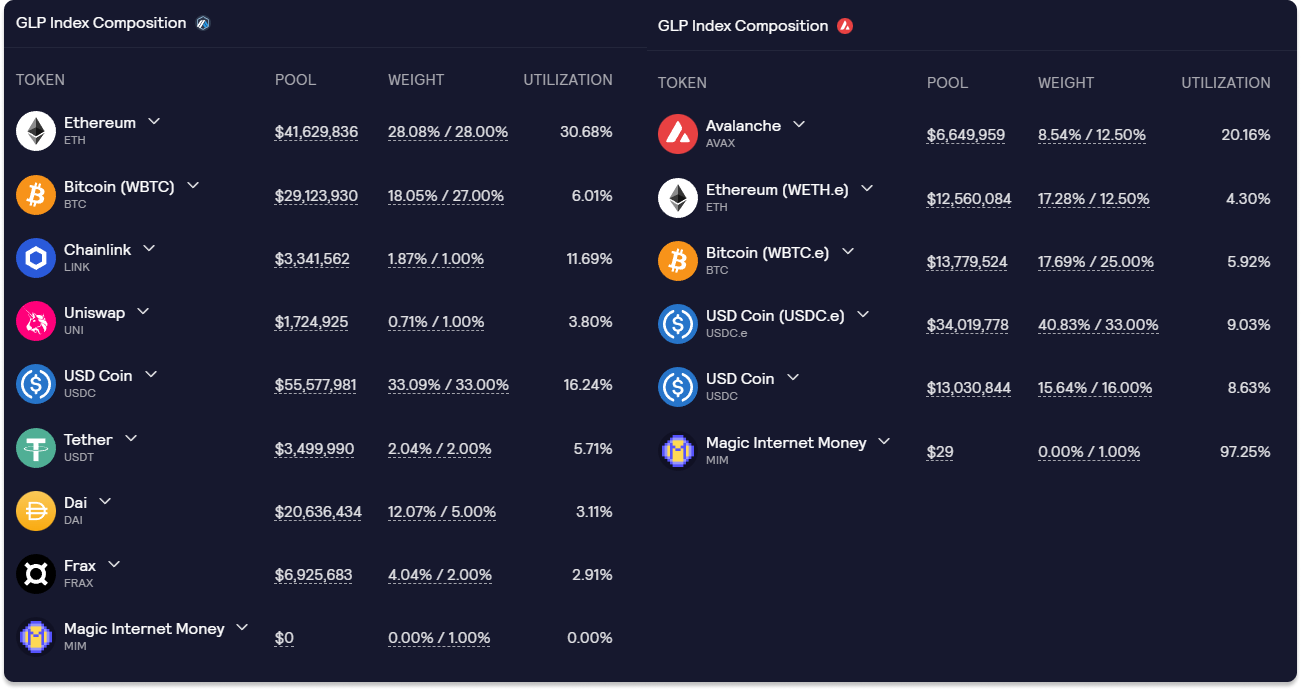Select the Avalanche utilization value 20.16%

click(x=1246, y=135)
